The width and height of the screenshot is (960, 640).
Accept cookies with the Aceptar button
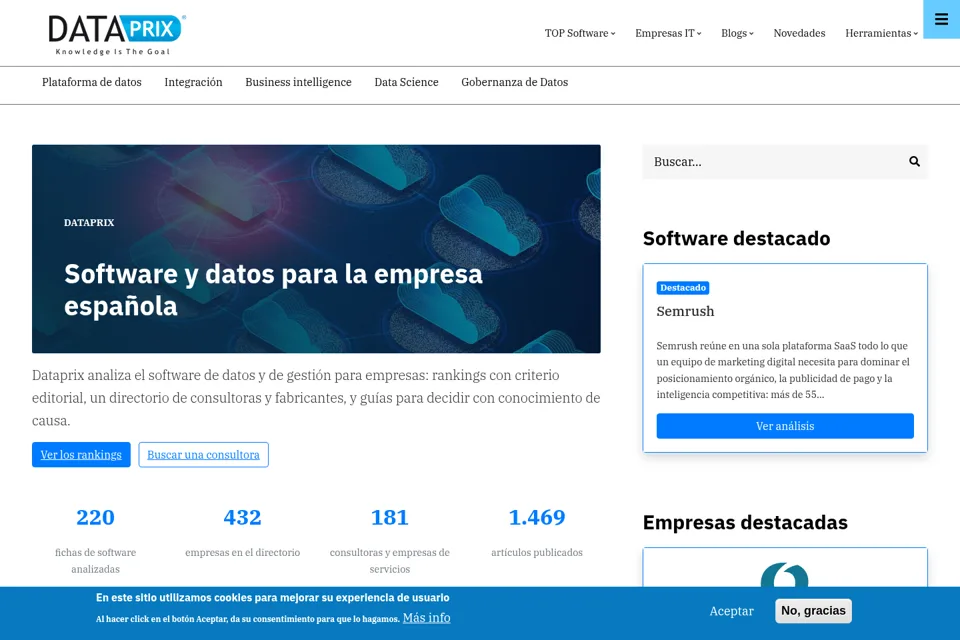tap(732, 611)
